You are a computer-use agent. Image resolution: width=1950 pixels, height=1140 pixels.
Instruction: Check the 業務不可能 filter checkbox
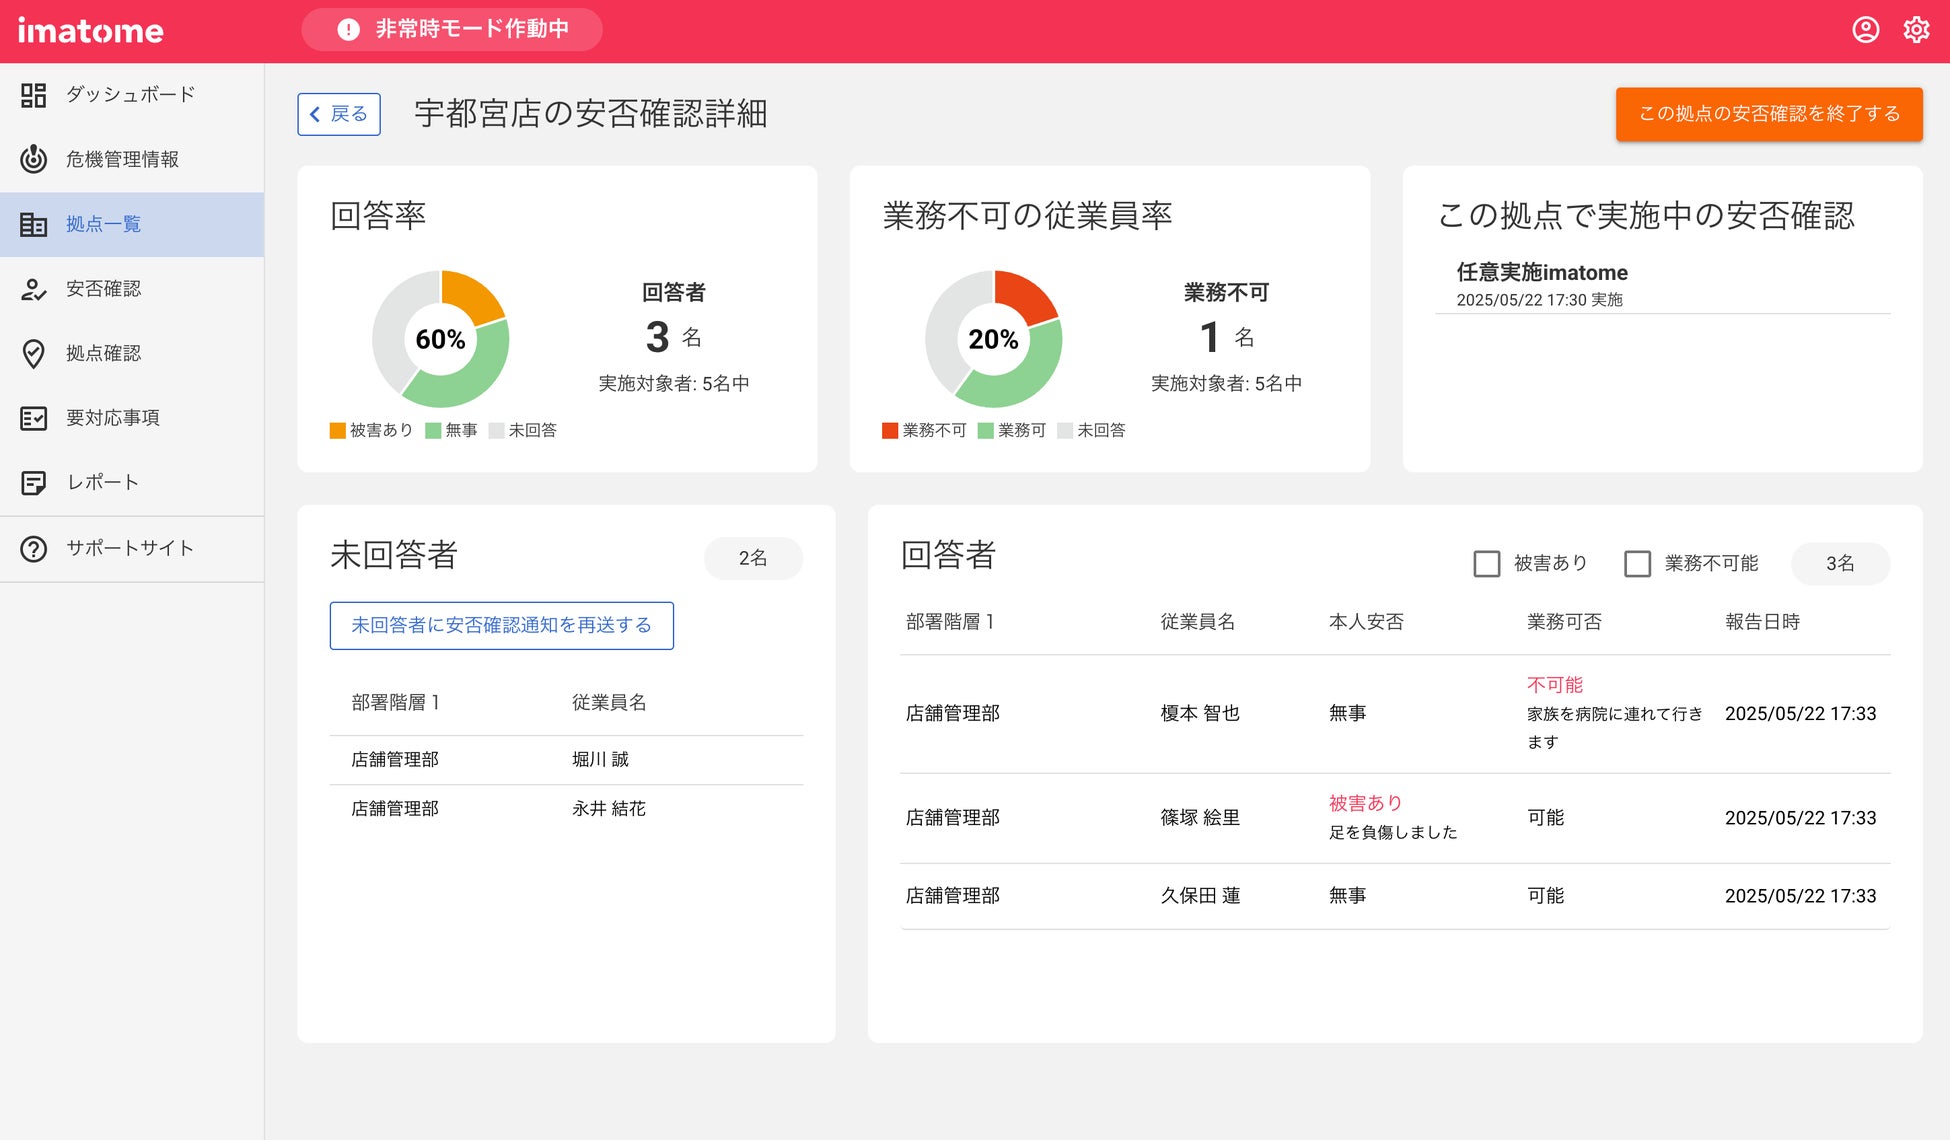click(1637, 564)
